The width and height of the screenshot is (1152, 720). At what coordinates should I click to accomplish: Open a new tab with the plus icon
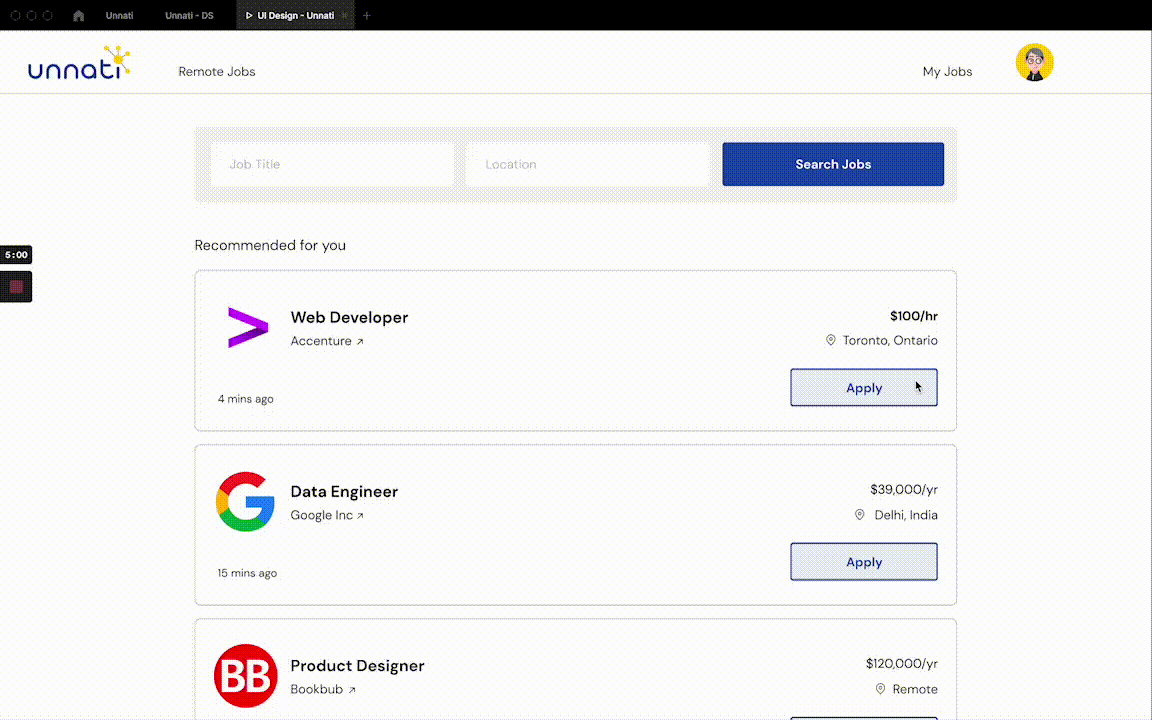(367, 15)
